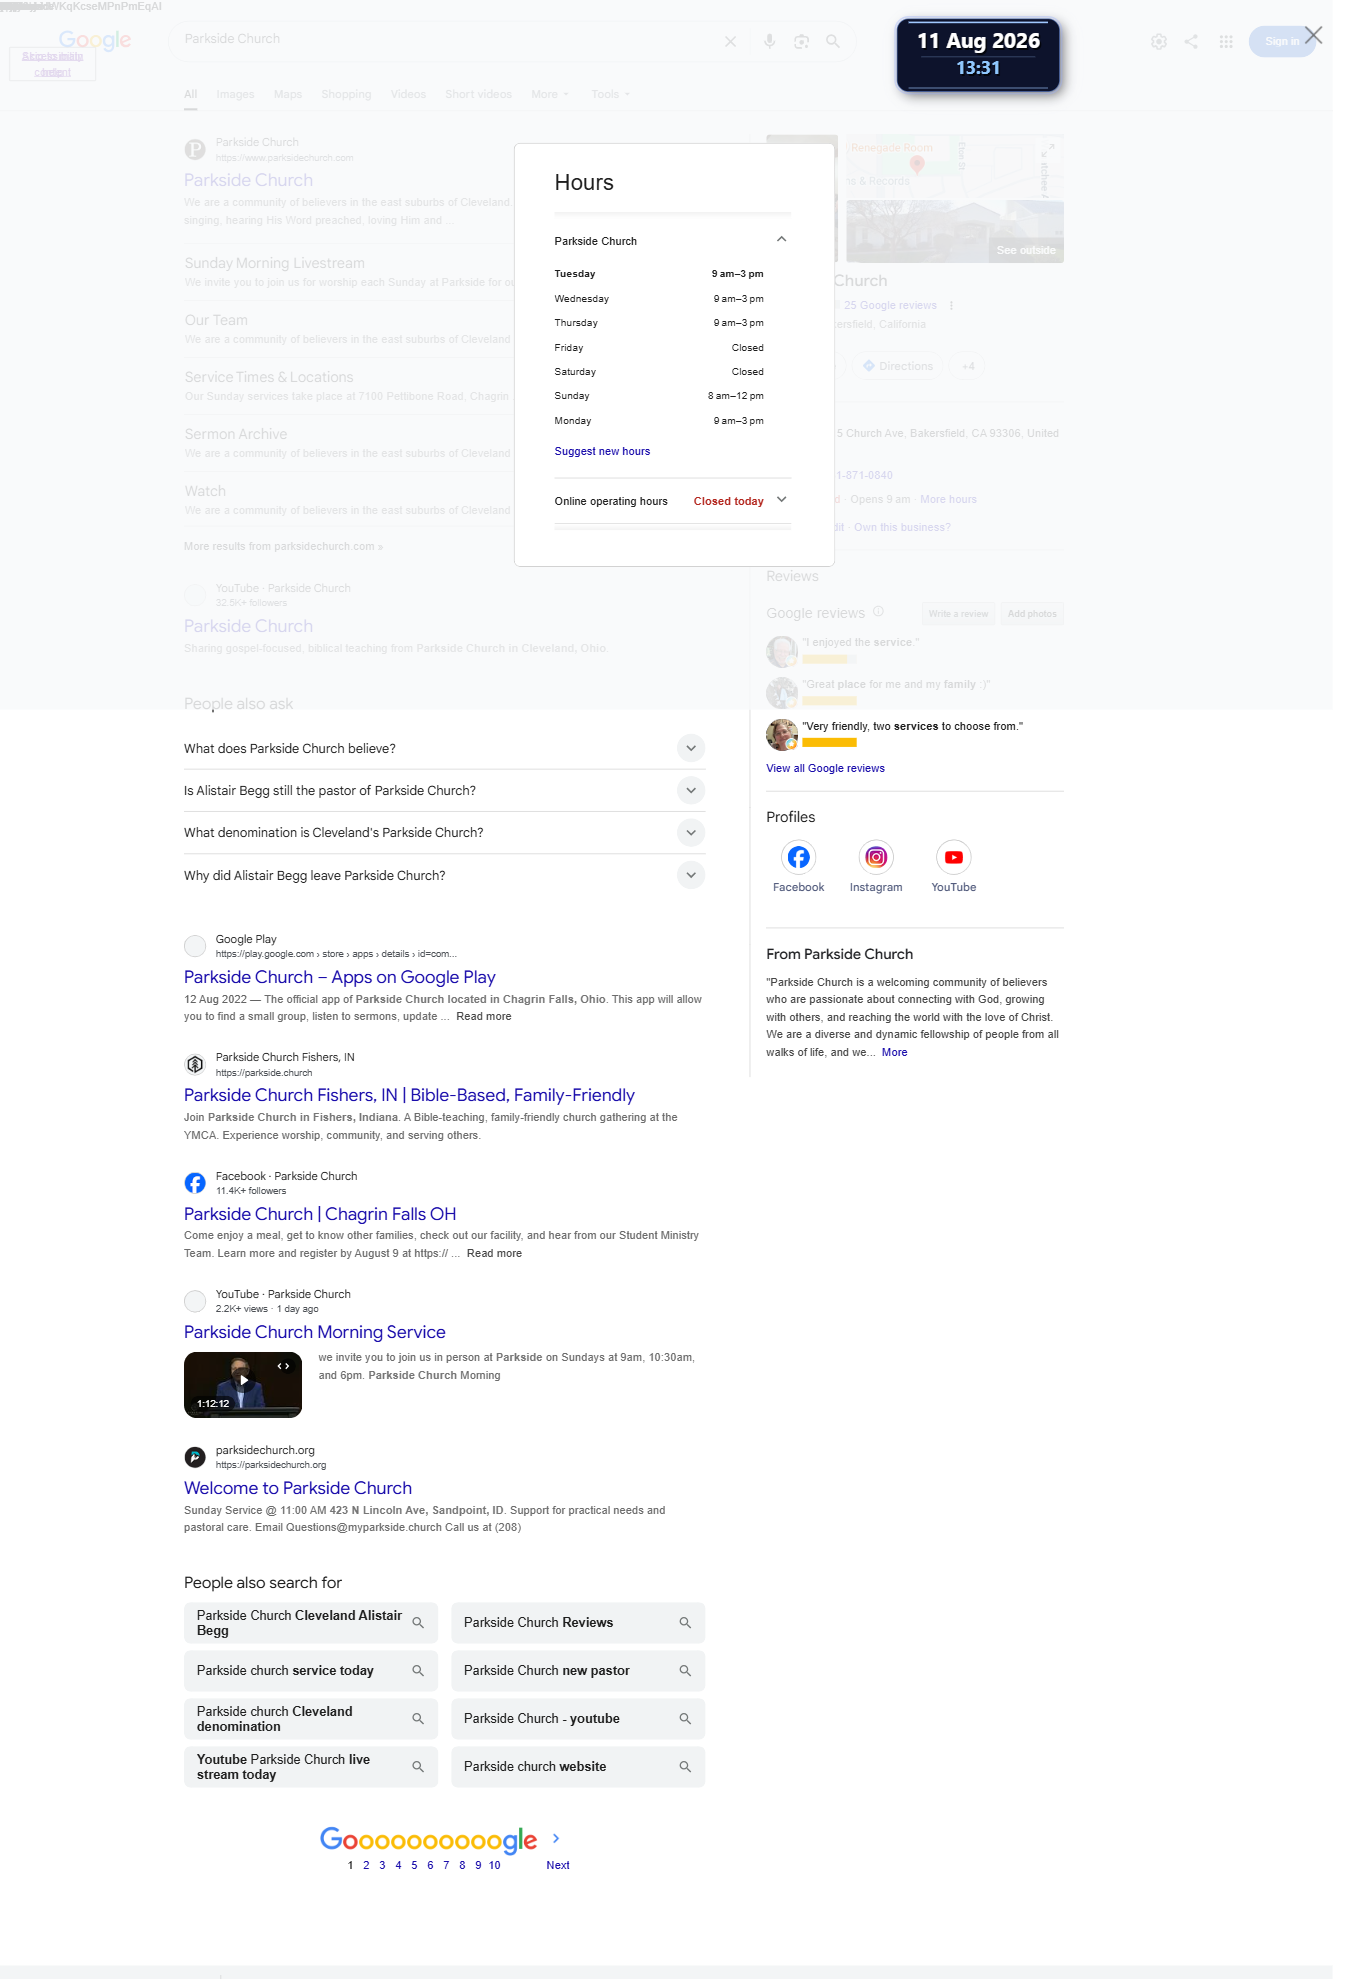1348x1979 pixels.
Task: Open quick settings gear icon
Action: coord(1159,42)
